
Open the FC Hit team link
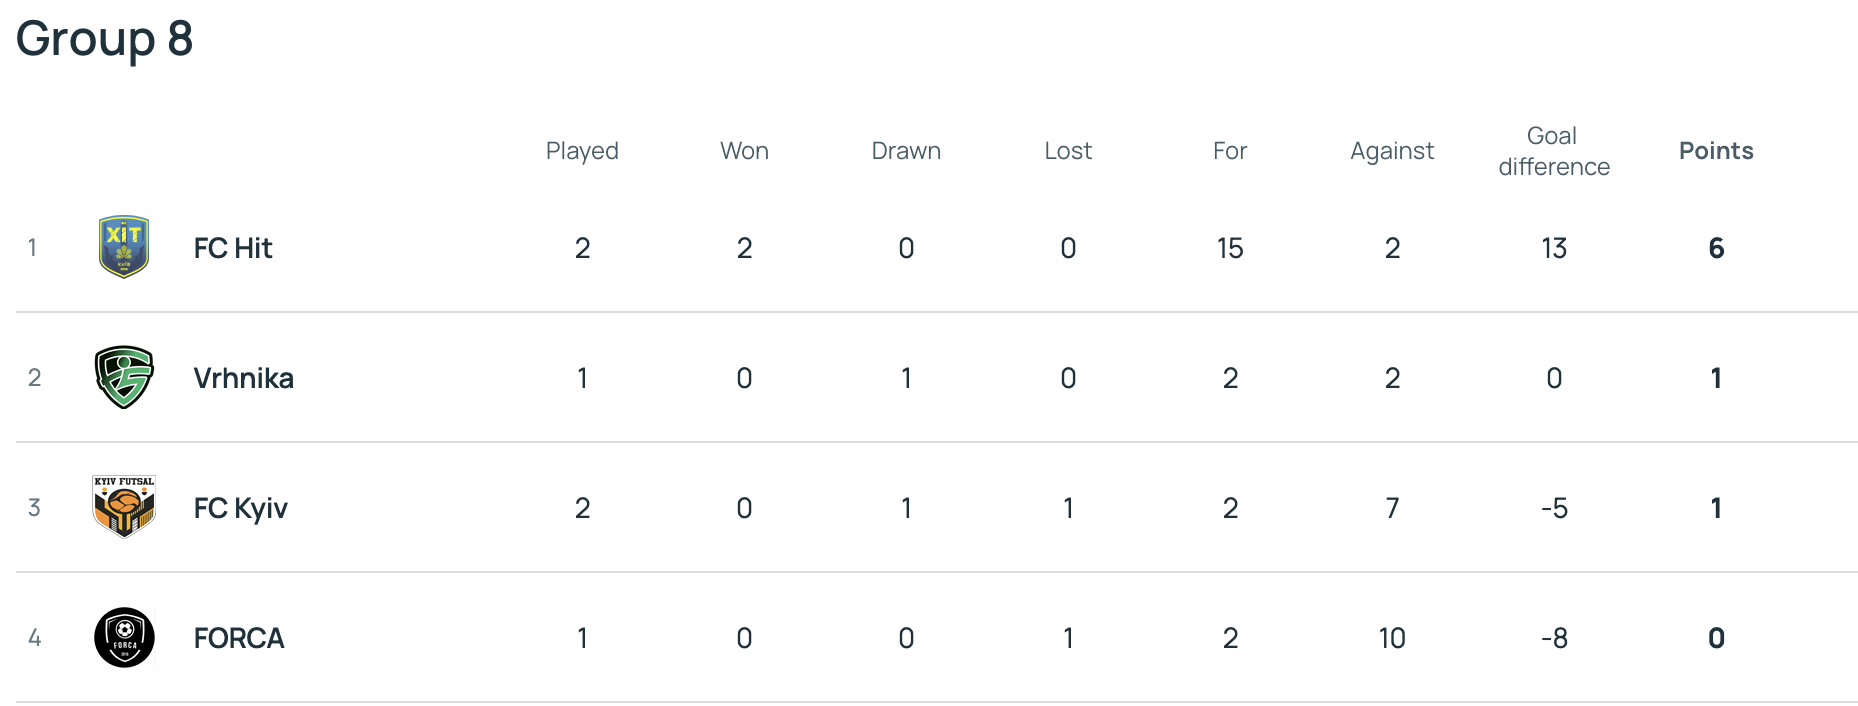(233, 248)
